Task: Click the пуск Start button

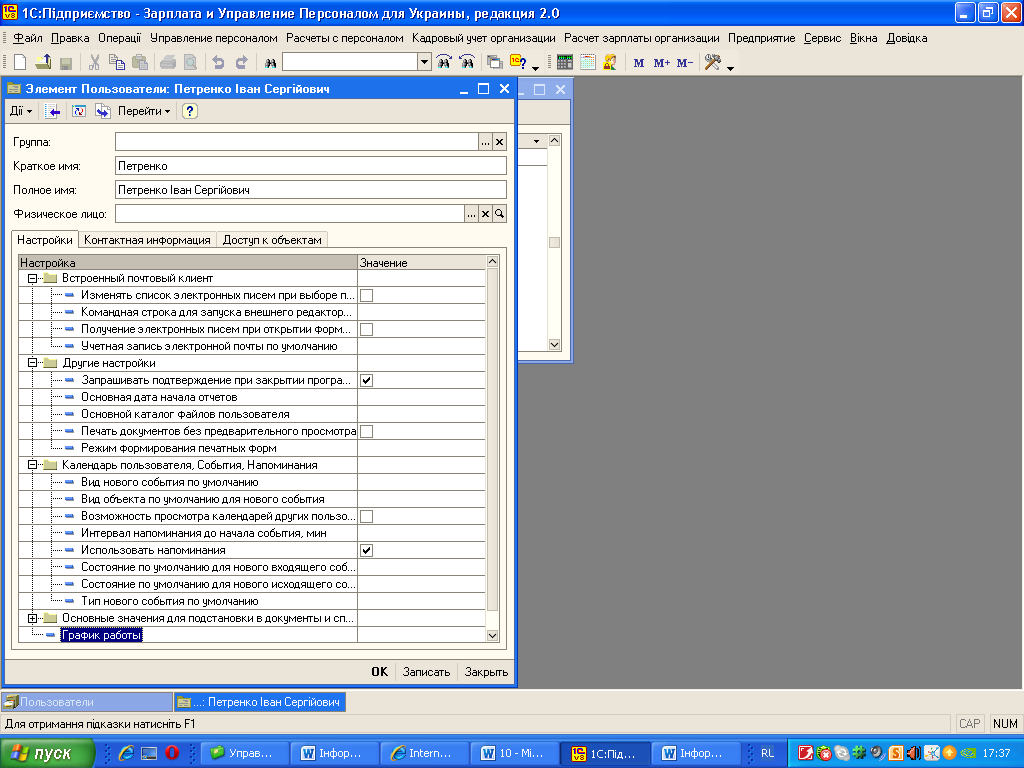Action: pyautogui.click(x=47, y=753)
